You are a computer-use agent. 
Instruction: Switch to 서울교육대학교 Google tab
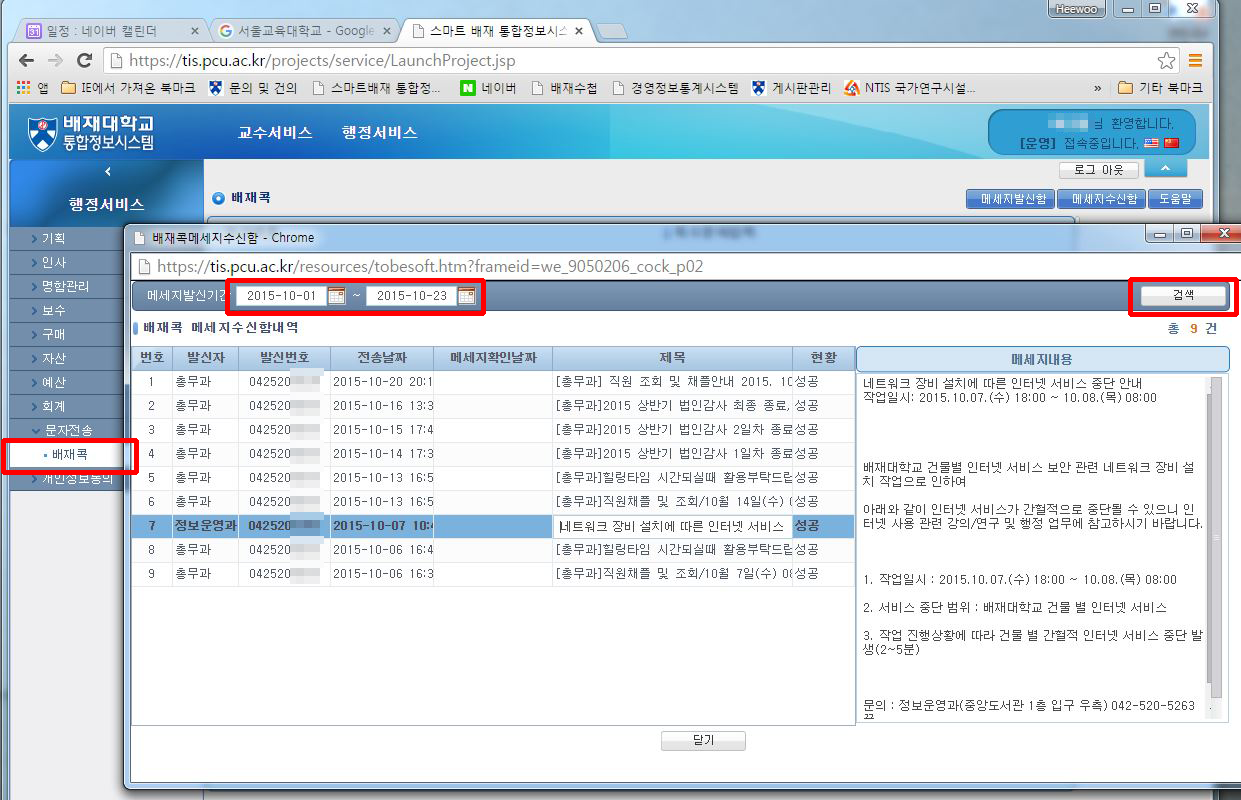pyautogui.click(x=302, y=30)
